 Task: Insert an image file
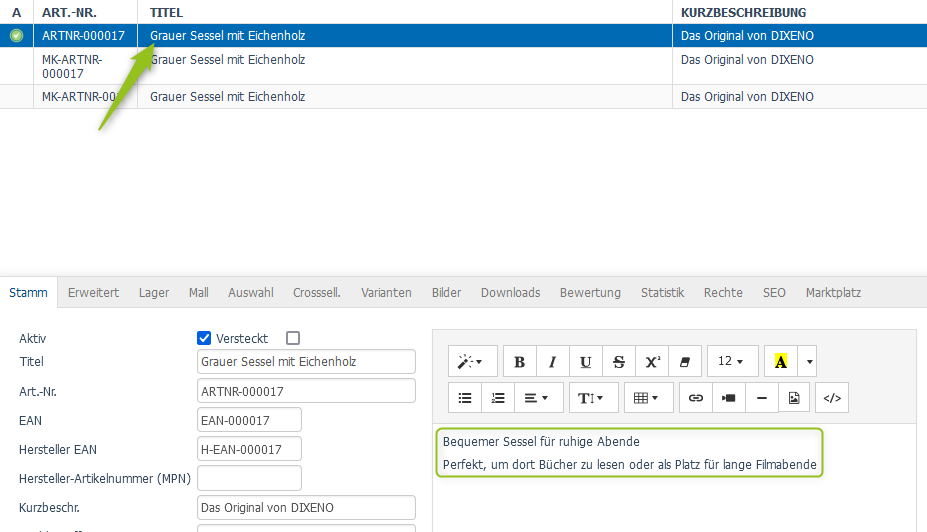pyautogui.click(x=794, y=398)
